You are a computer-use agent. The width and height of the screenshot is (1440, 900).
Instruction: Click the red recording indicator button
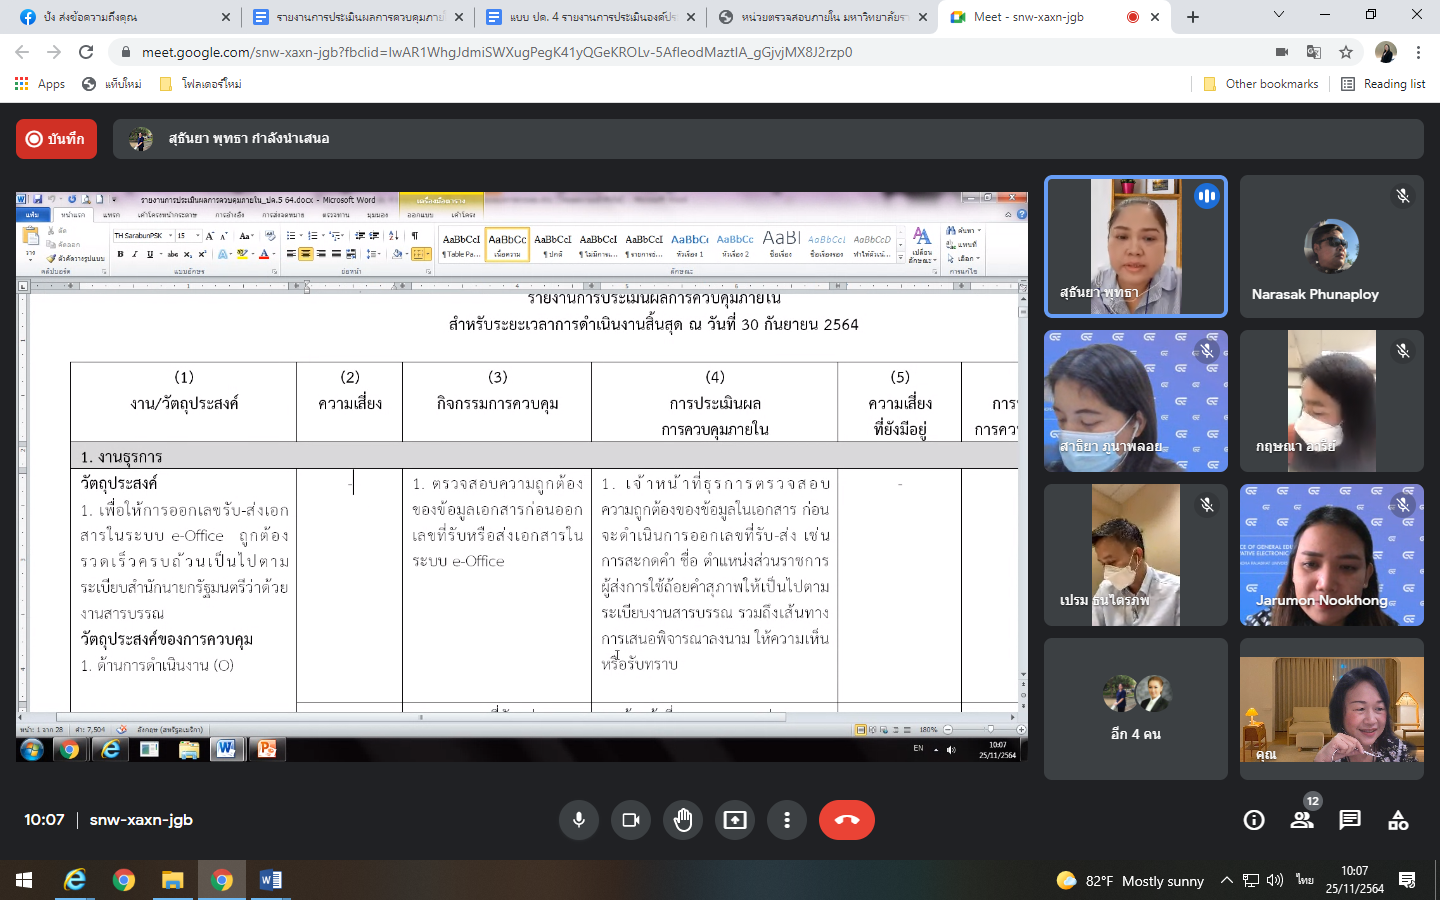click(x=56, y=139)
